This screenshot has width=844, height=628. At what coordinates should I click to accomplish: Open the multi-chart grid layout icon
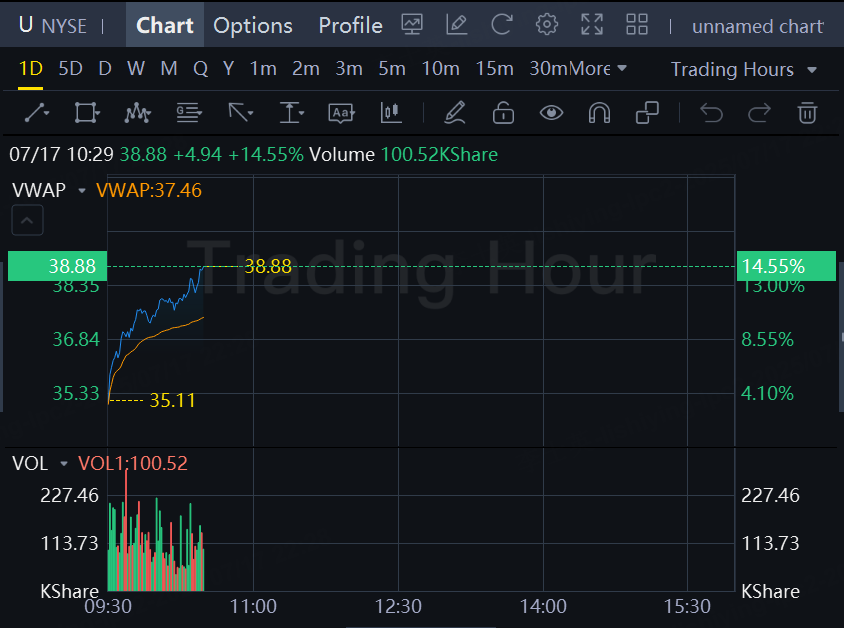(636, 25)
